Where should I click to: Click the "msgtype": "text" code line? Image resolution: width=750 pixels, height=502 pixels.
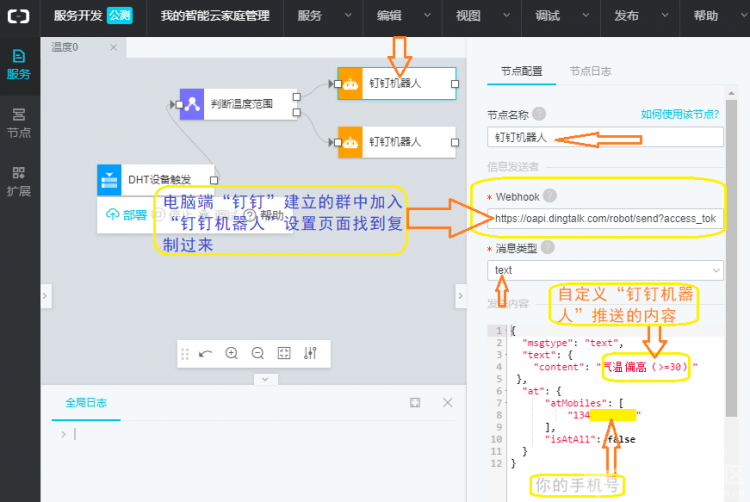click(573, 343)
